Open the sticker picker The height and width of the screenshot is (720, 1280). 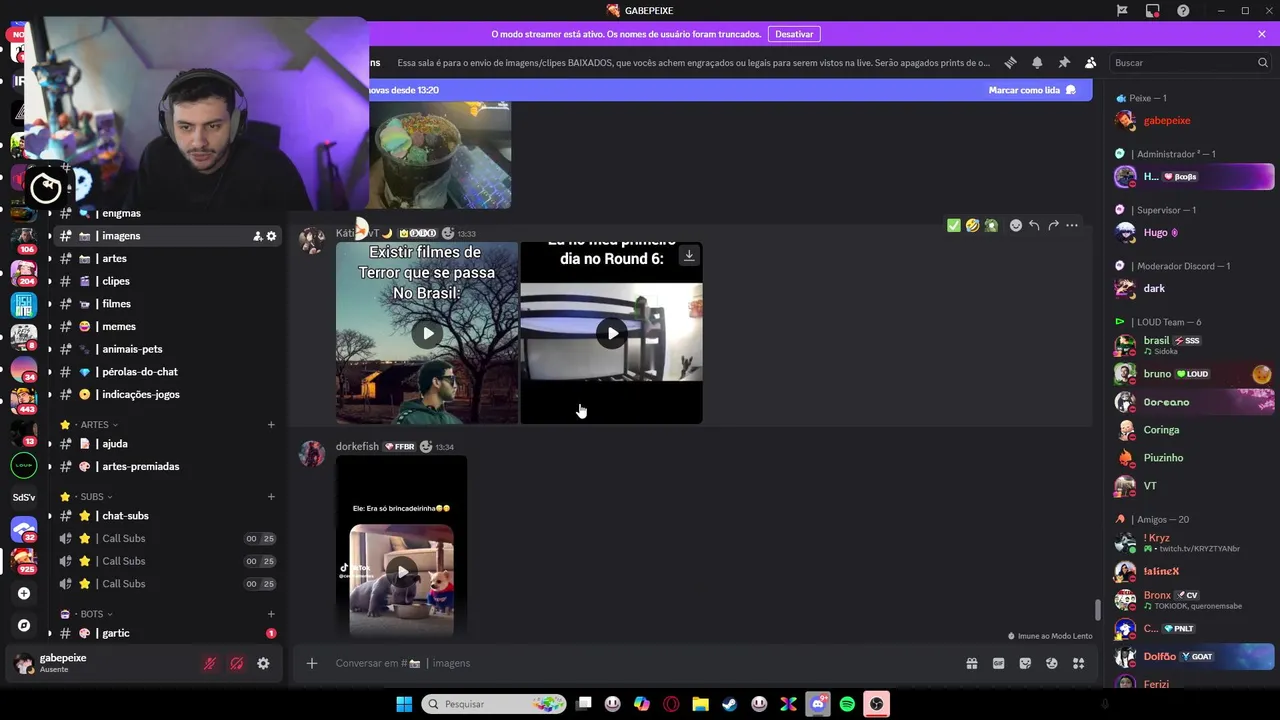click(1025, 663)
